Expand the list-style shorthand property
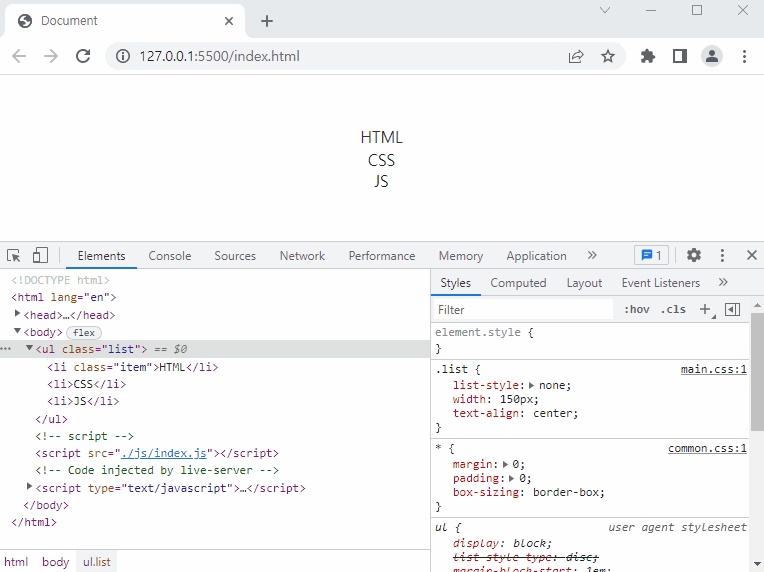Image resolution: width=764 pixels, height=572 pixels. 532,385
